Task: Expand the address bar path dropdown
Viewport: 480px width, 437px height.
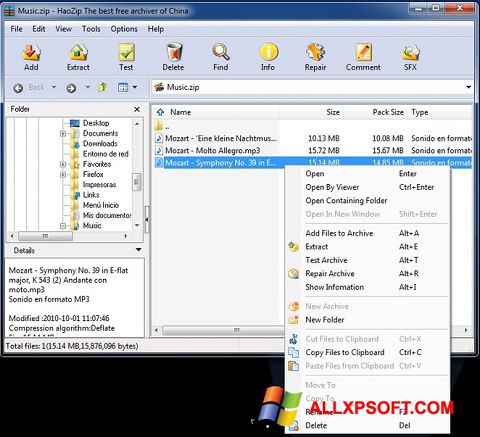Action: 468,87
